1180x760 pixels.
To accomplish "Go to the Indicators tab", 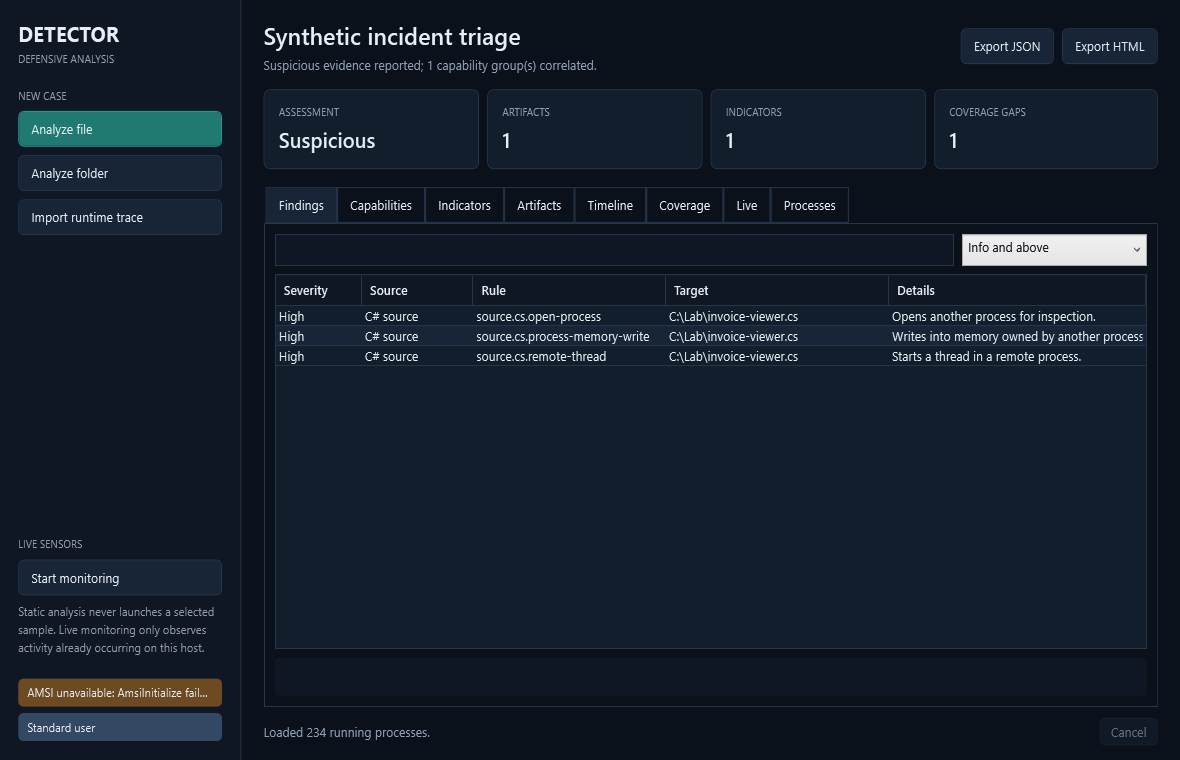I will [x=464, y=205].
